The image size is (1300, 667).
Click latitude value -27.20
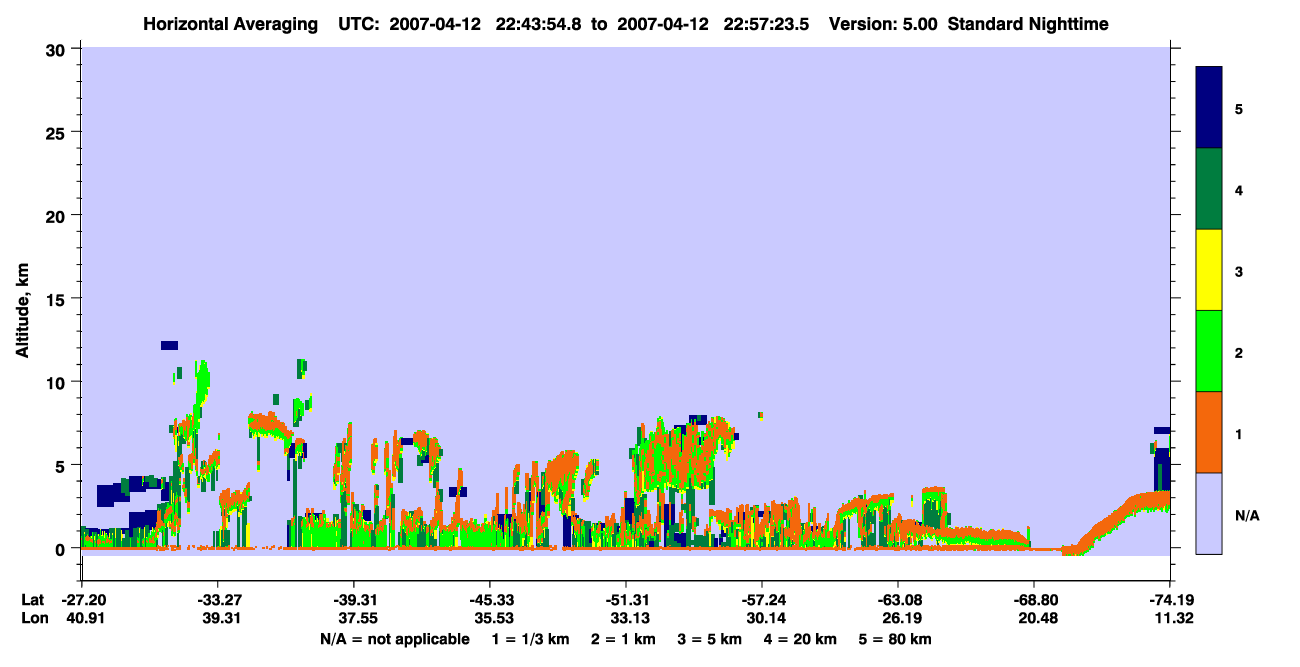click(82, 600)
